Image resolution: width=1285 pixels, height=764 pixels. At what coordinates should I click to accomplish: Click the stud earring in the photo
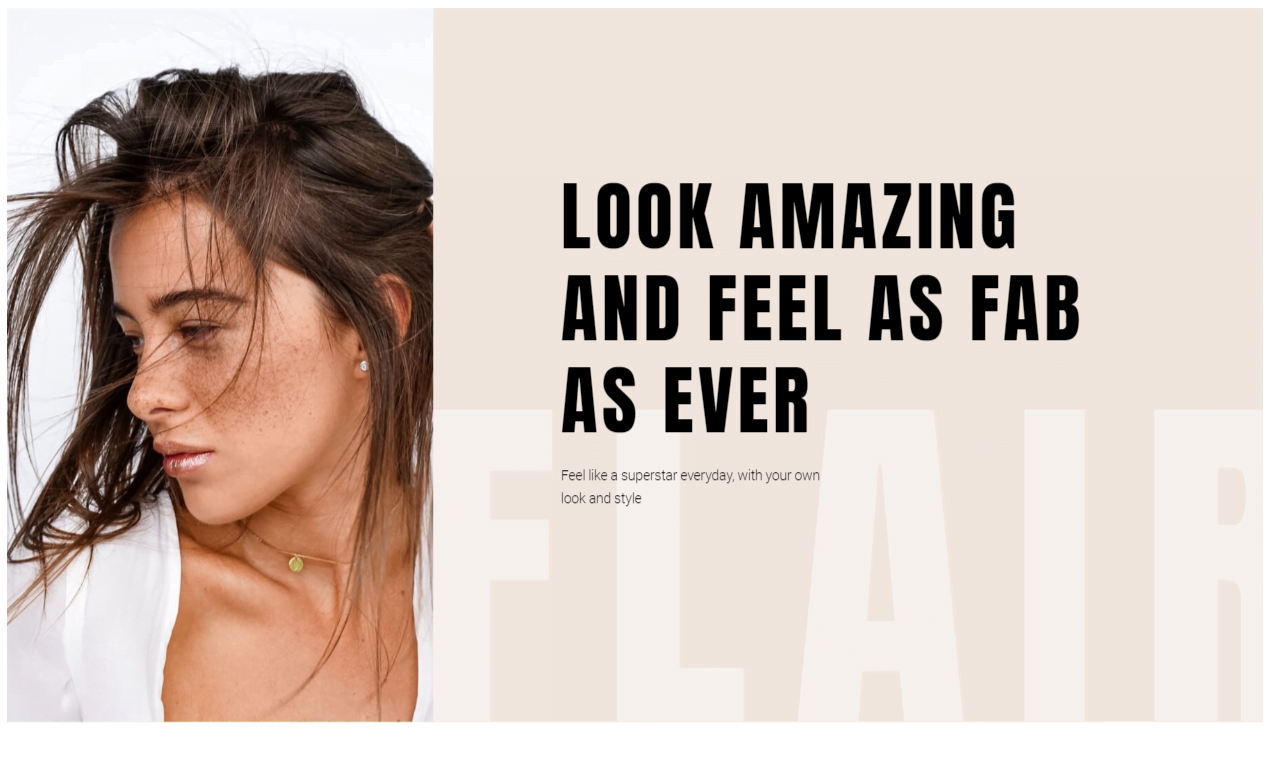(363, 366)
